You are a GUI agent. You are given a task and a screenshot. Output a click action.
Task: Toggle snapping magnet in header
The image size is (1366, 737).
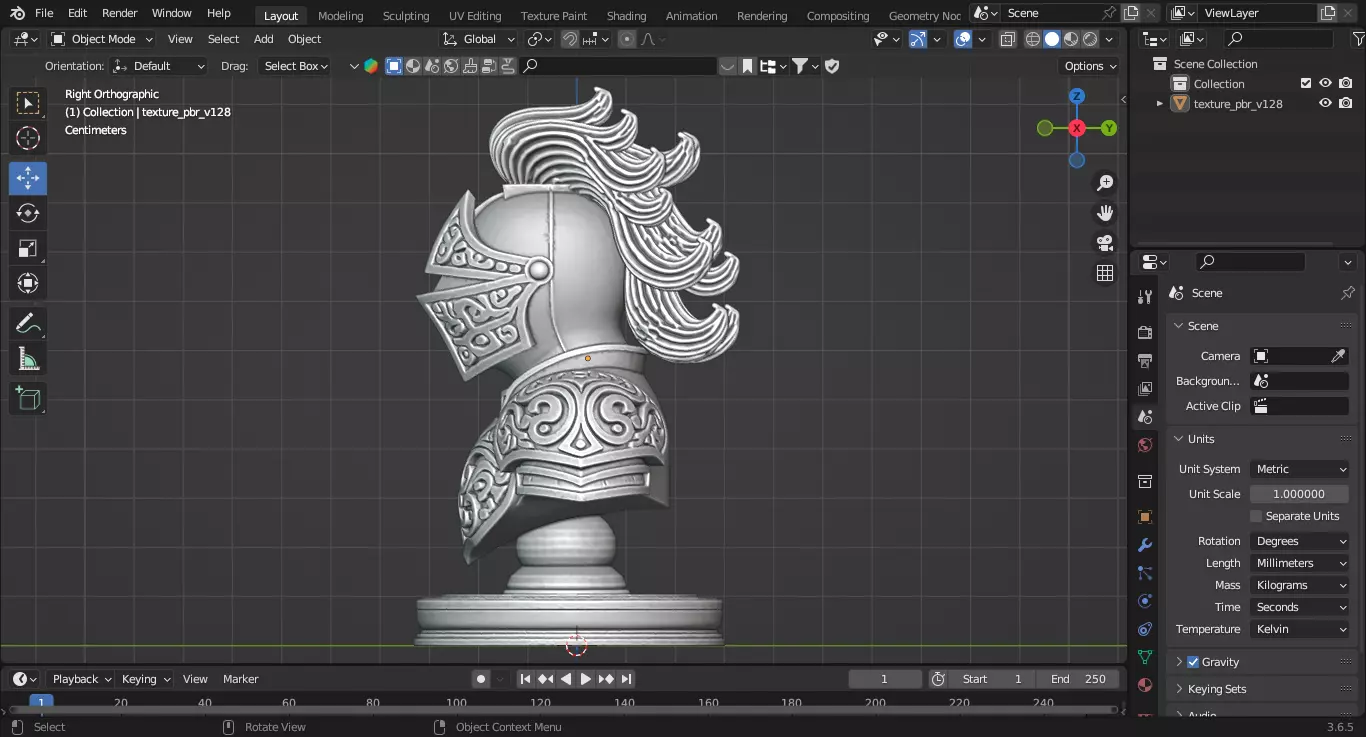(x=569, y=39)
